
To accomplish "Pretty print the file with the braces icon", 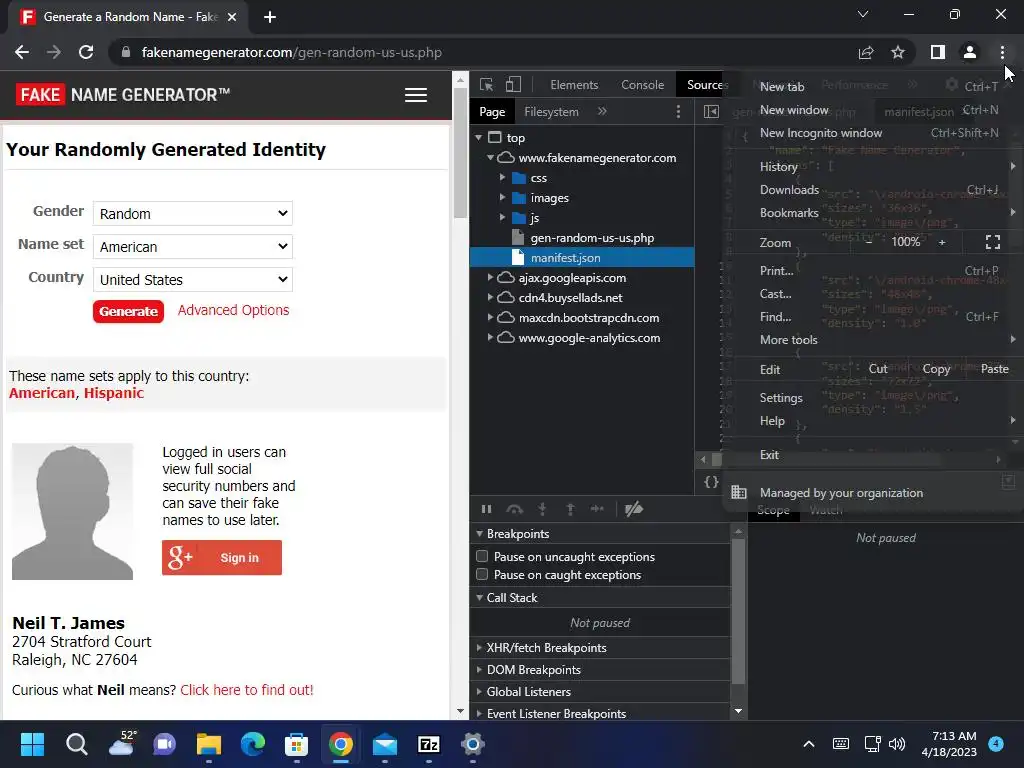I will point(711,482).
